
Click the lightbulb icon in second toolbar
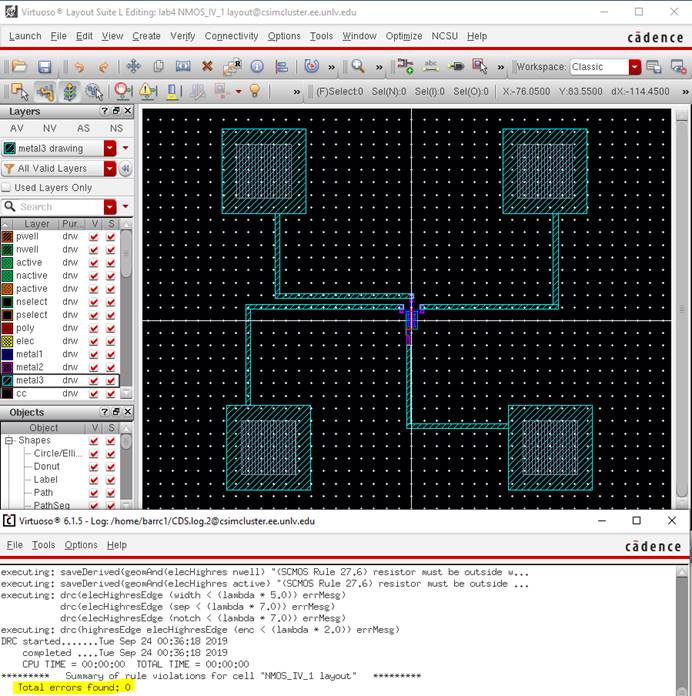(255, 91)
